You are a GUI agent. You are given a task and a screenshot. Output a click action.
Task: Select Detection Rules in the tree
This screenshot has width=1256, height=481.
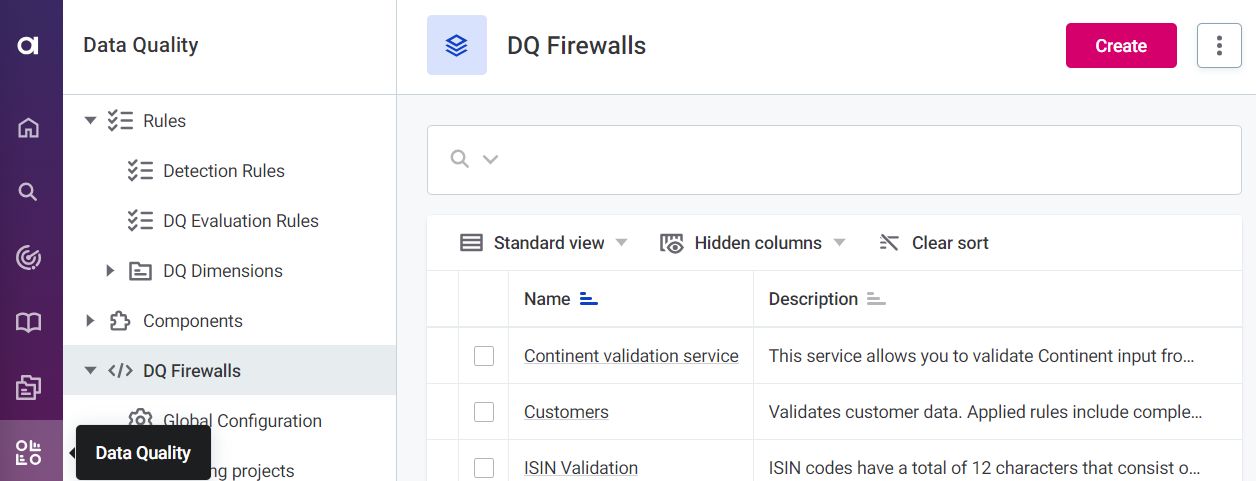point(223,171)
